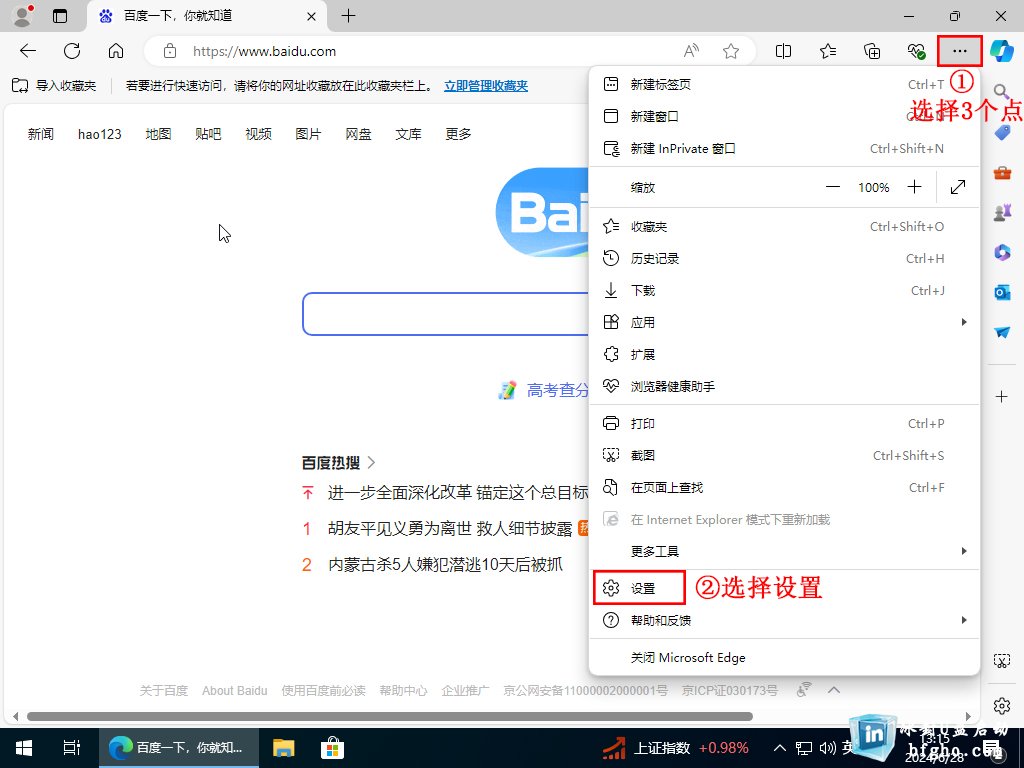Select 新建 InPrivate 窗口 menu item
This screenshot has width=1024, height=768.
tap(784, 148)
